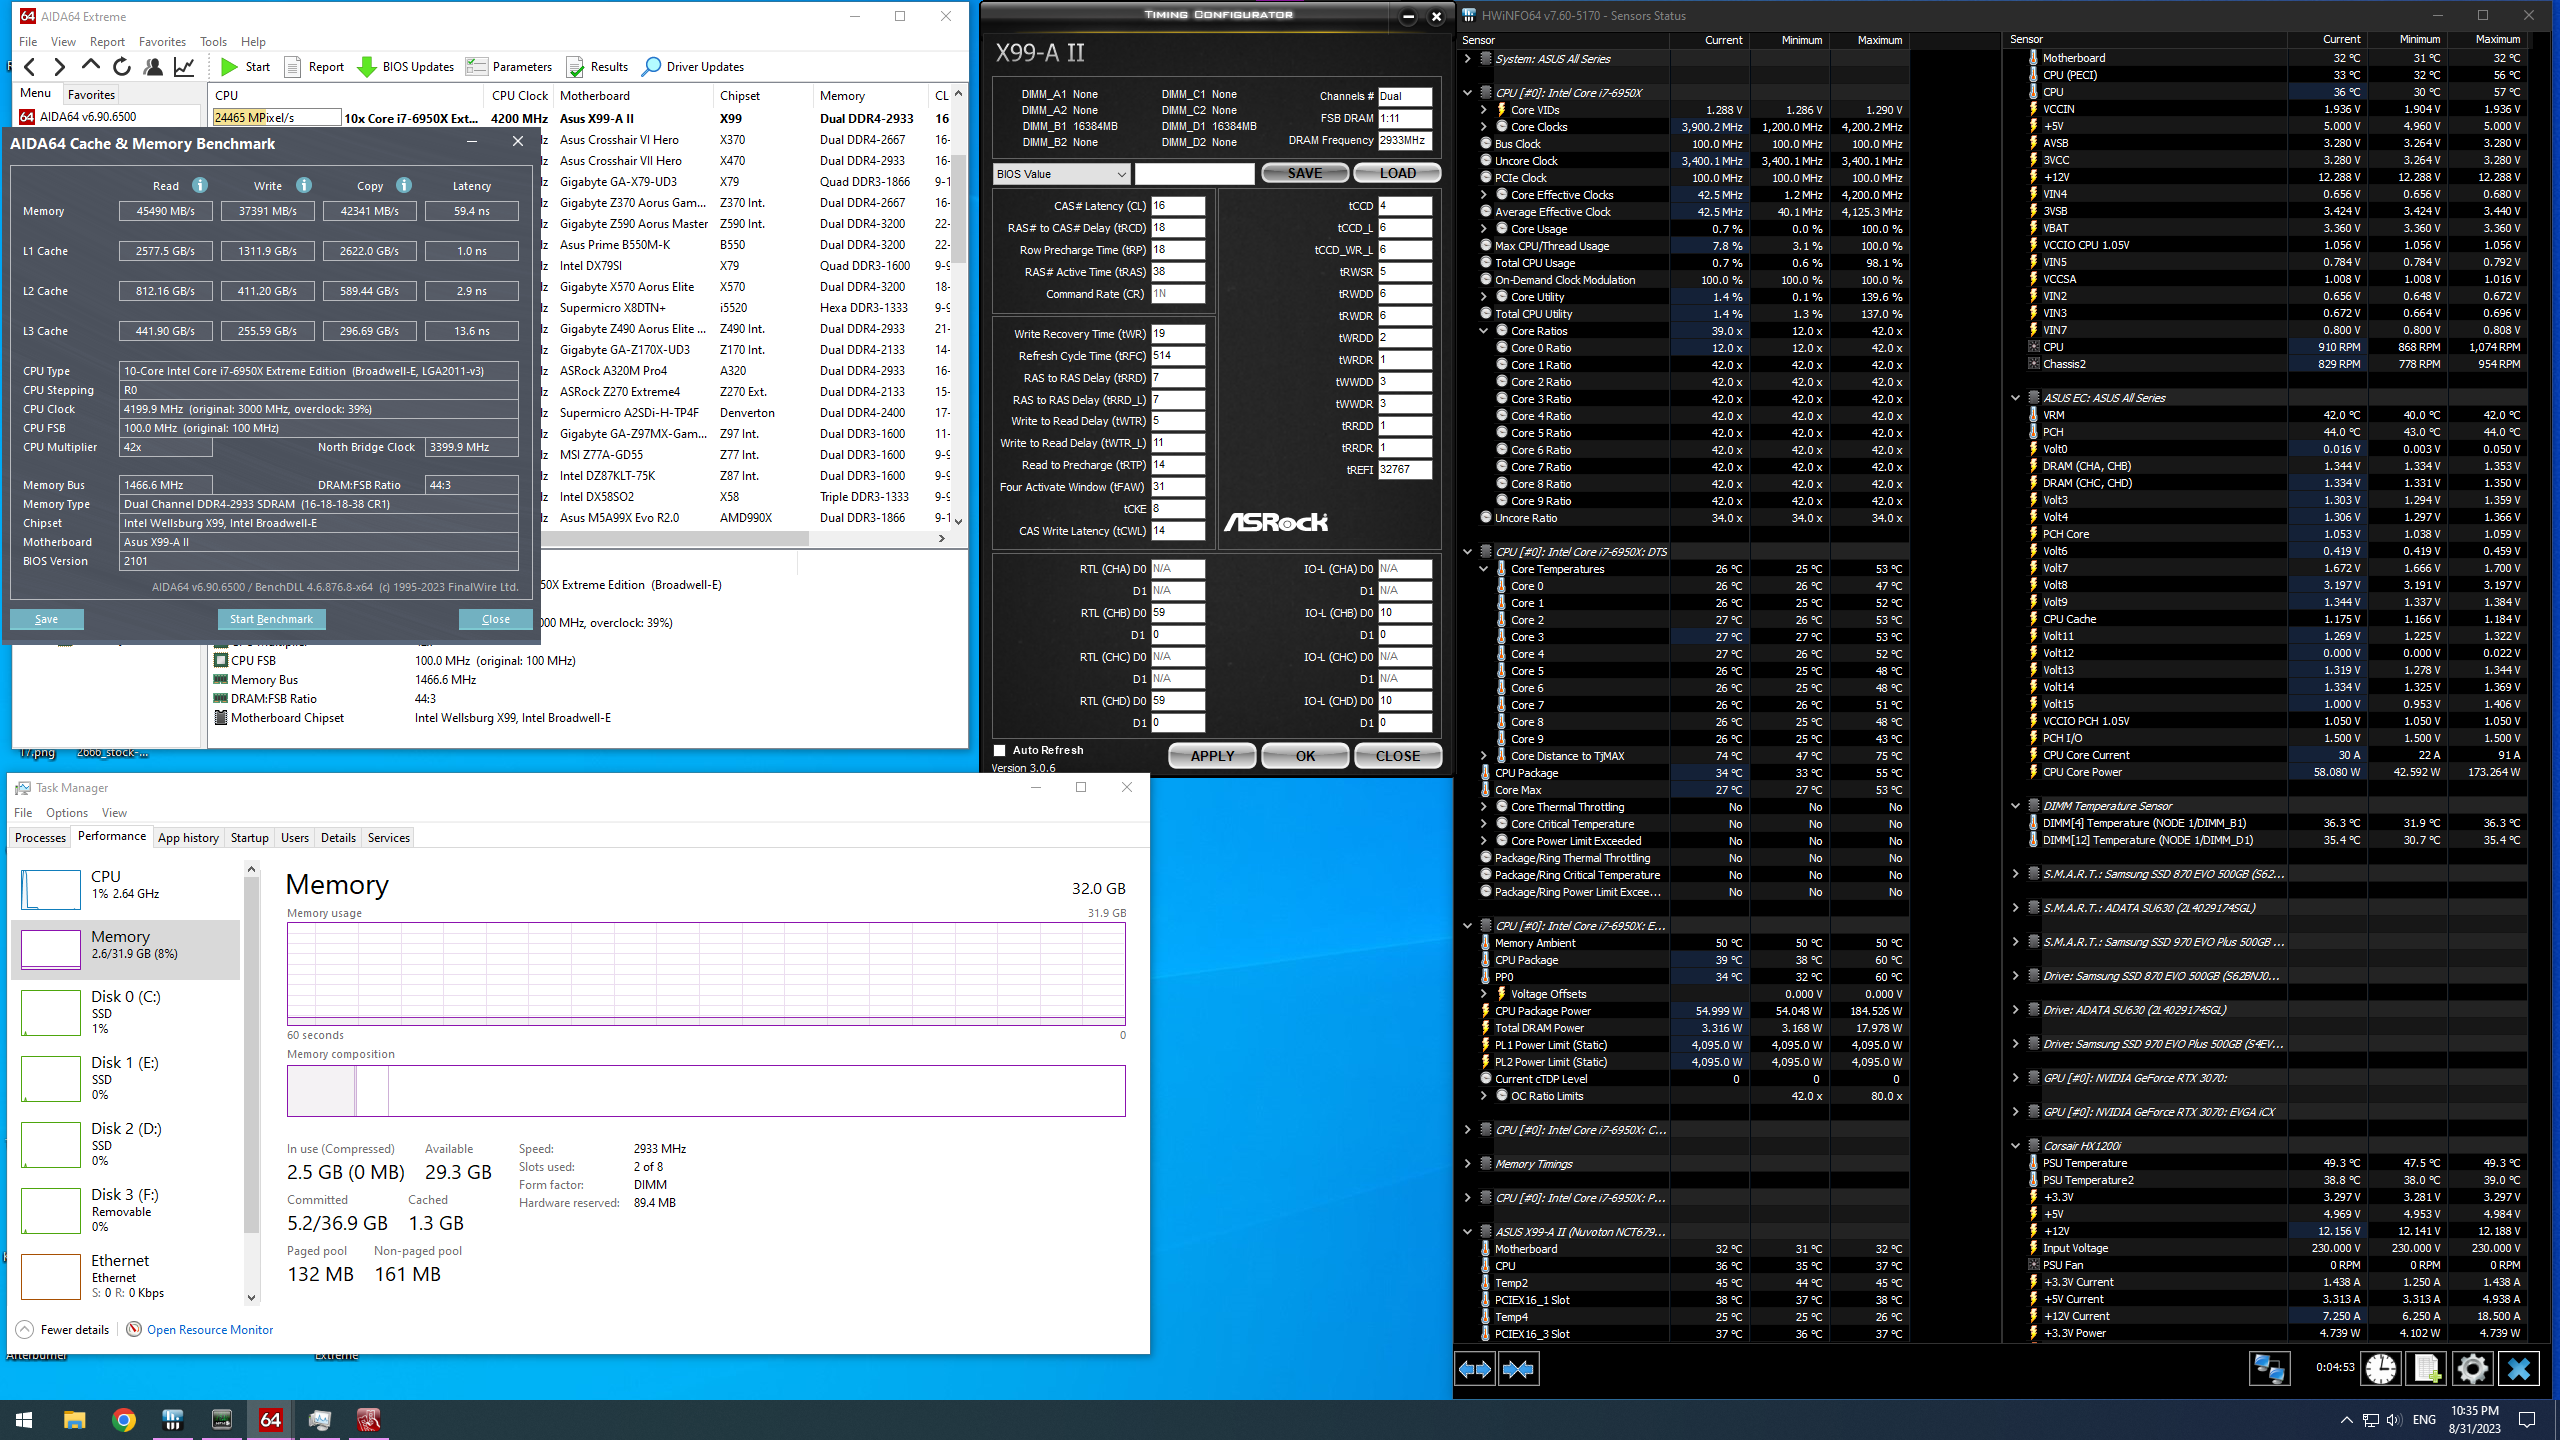Collapse the Core Ratios tree node

click(1484, 331)
